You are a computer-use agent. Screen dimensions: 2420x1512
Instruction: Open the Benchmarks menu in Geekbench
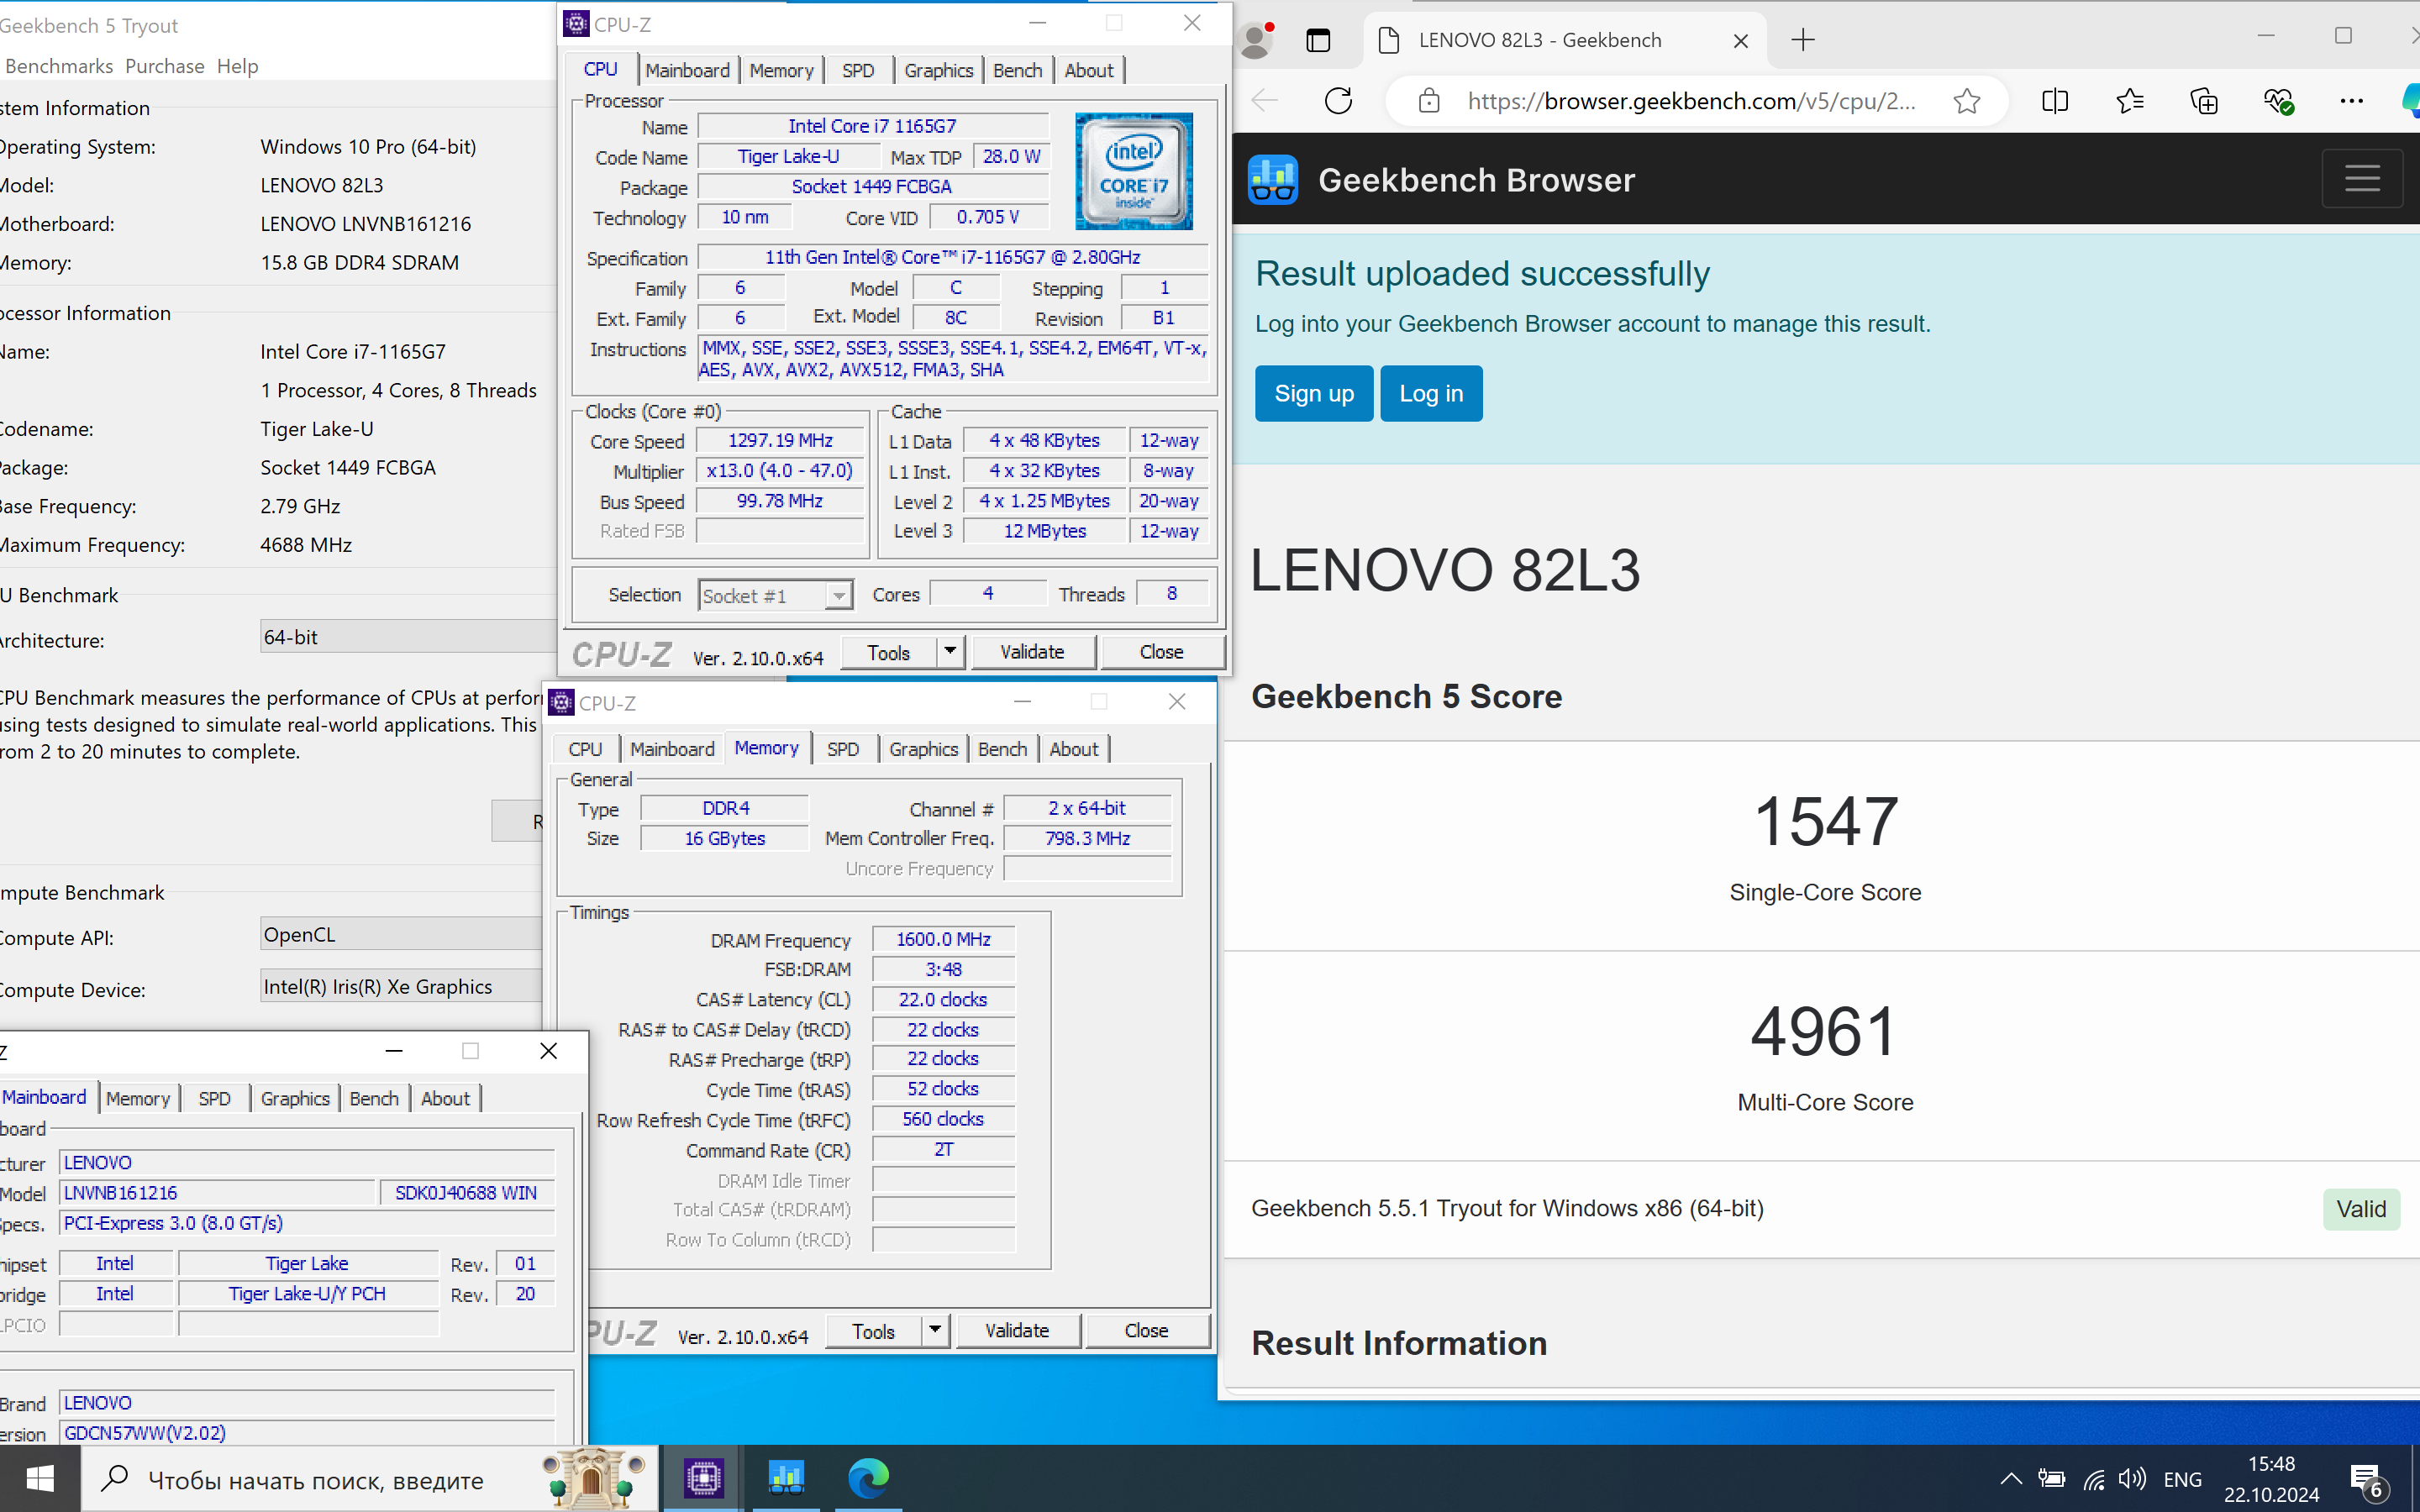(59, 66)
